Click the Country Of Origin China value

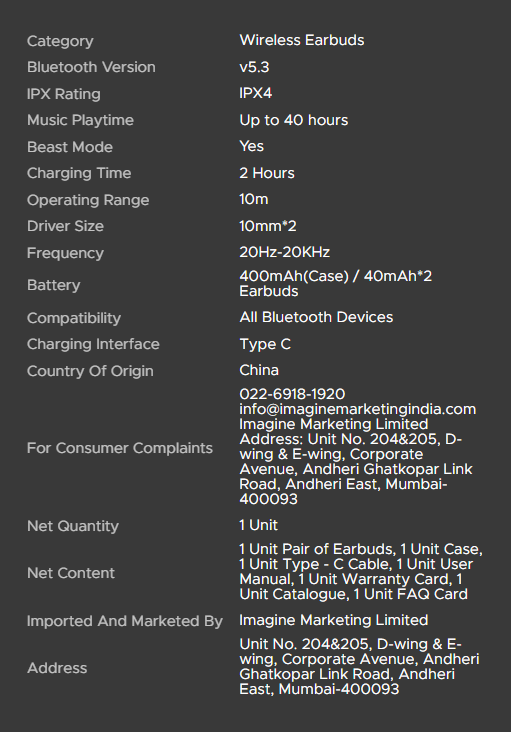pyautogui.click(x=259, y=370)
